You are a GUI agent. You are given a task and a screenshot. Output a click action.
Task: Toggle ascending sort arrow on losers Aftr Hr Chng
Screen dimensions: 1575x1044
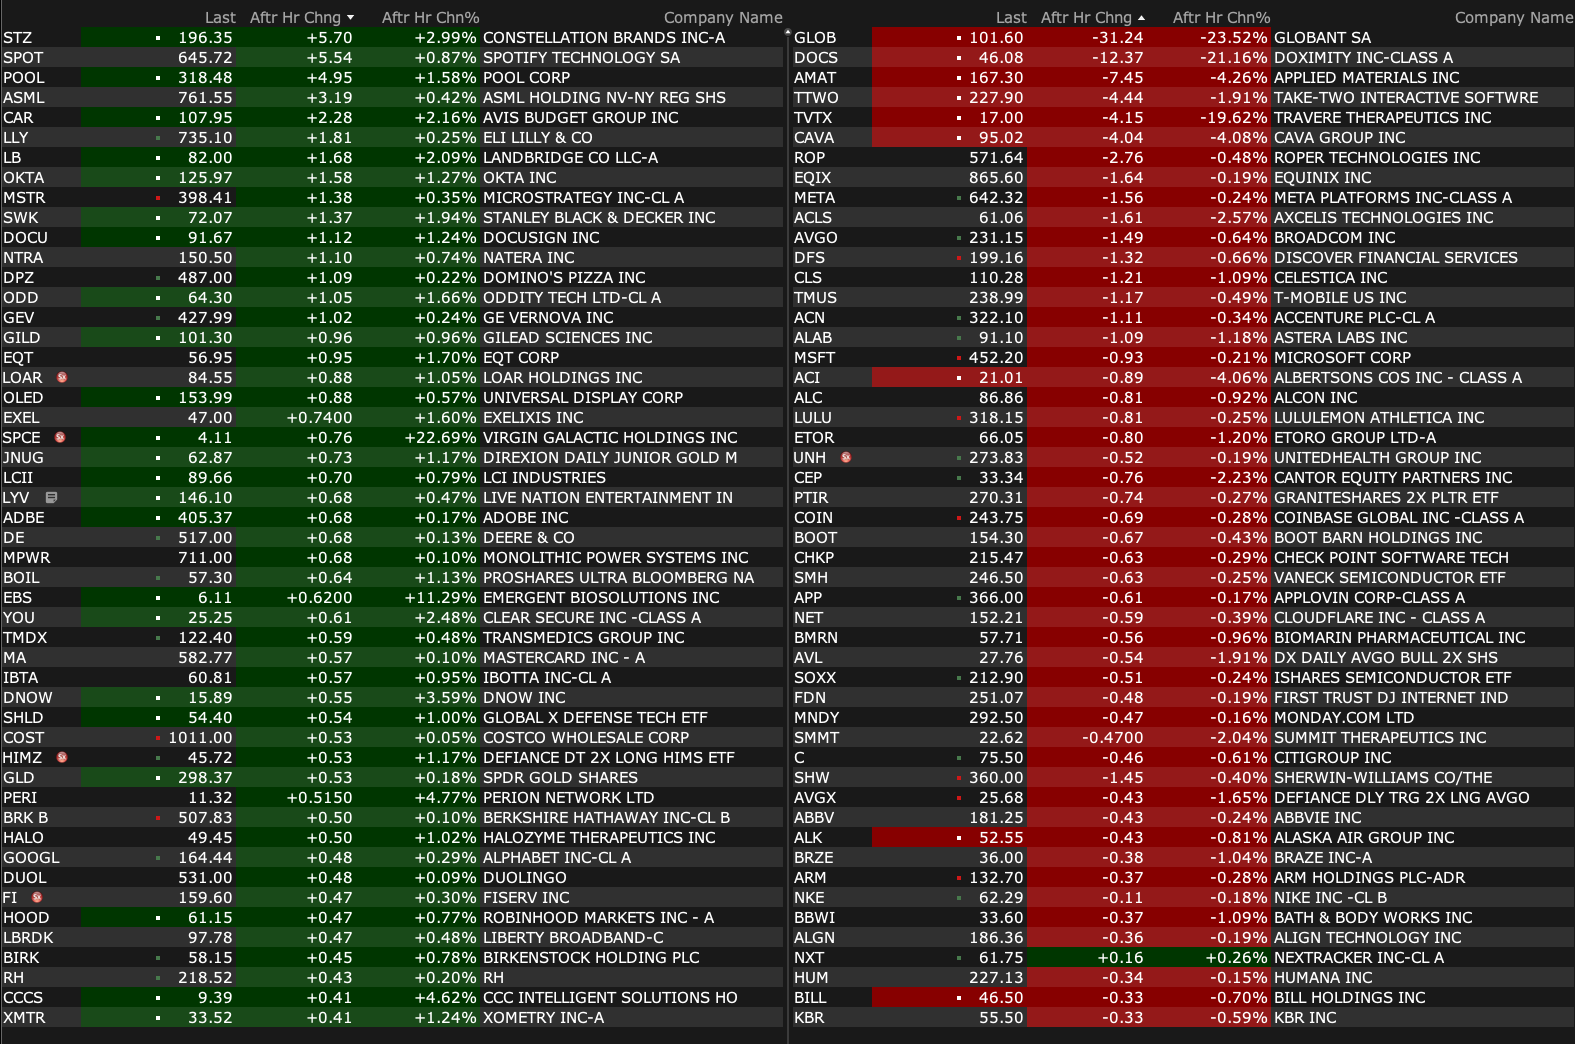(x=1141, y=18)
